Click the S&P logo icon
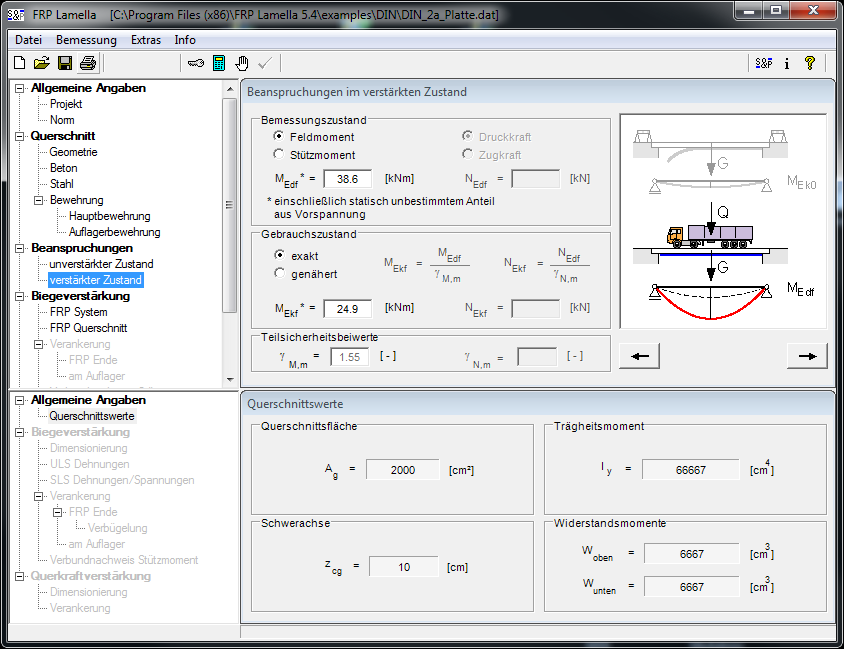 764,63
